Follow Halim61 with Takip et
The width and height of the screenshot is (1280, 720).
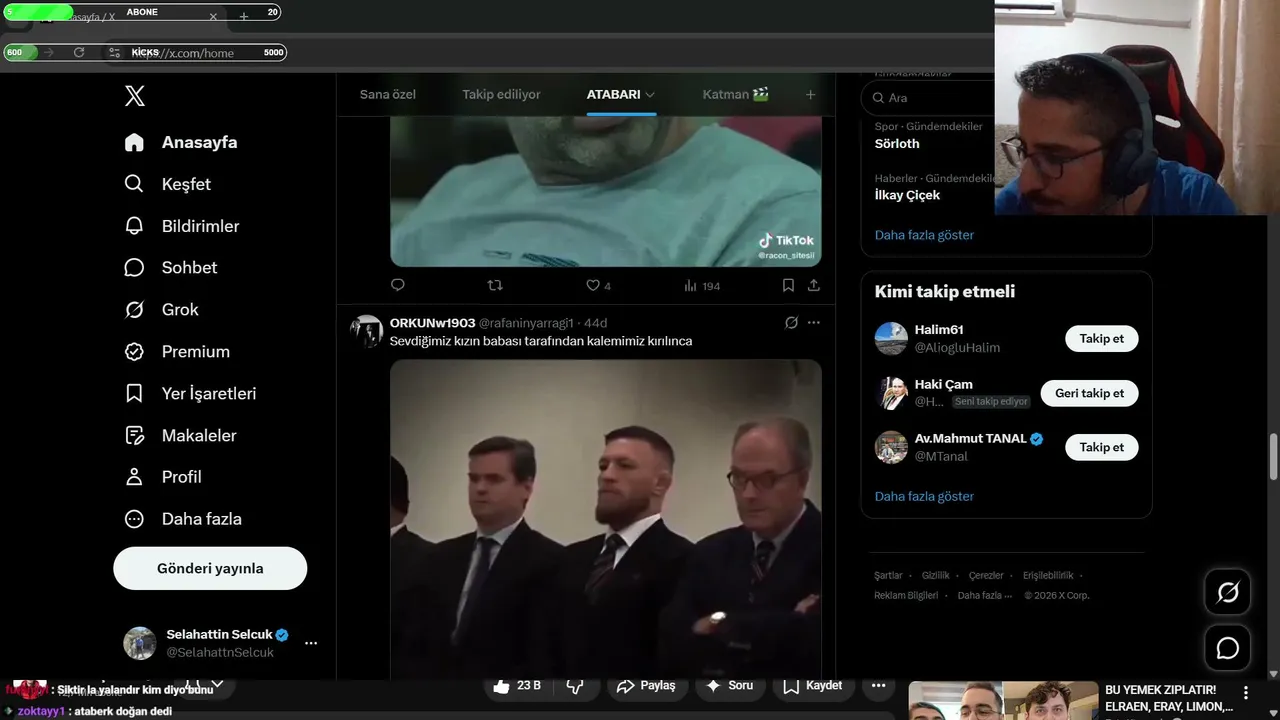[x=1101, y=338]
